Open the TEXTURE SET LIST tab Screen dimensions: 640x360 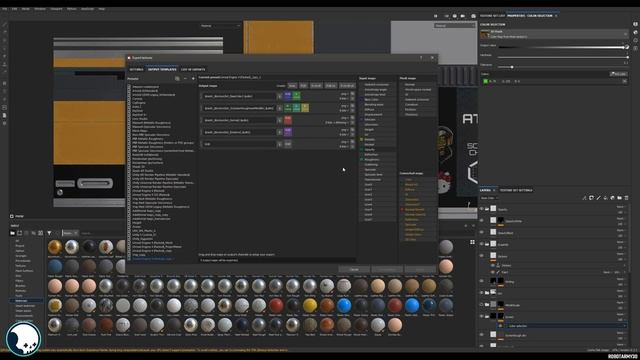tap(492, 16)
